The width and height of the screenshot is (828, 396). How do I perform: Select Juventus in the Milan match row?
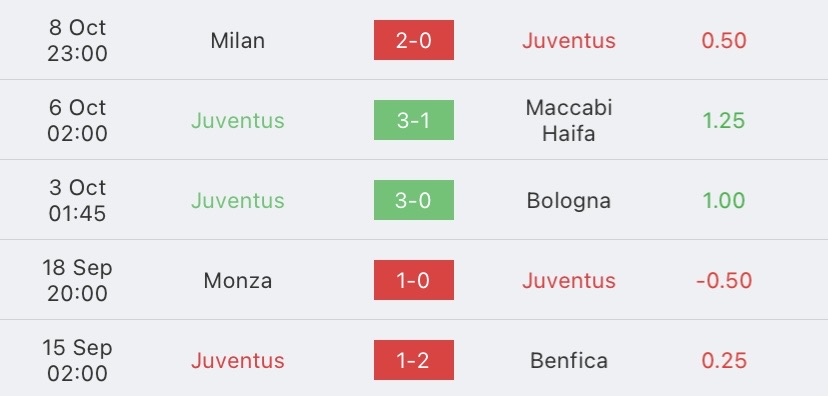coord(569,41)
